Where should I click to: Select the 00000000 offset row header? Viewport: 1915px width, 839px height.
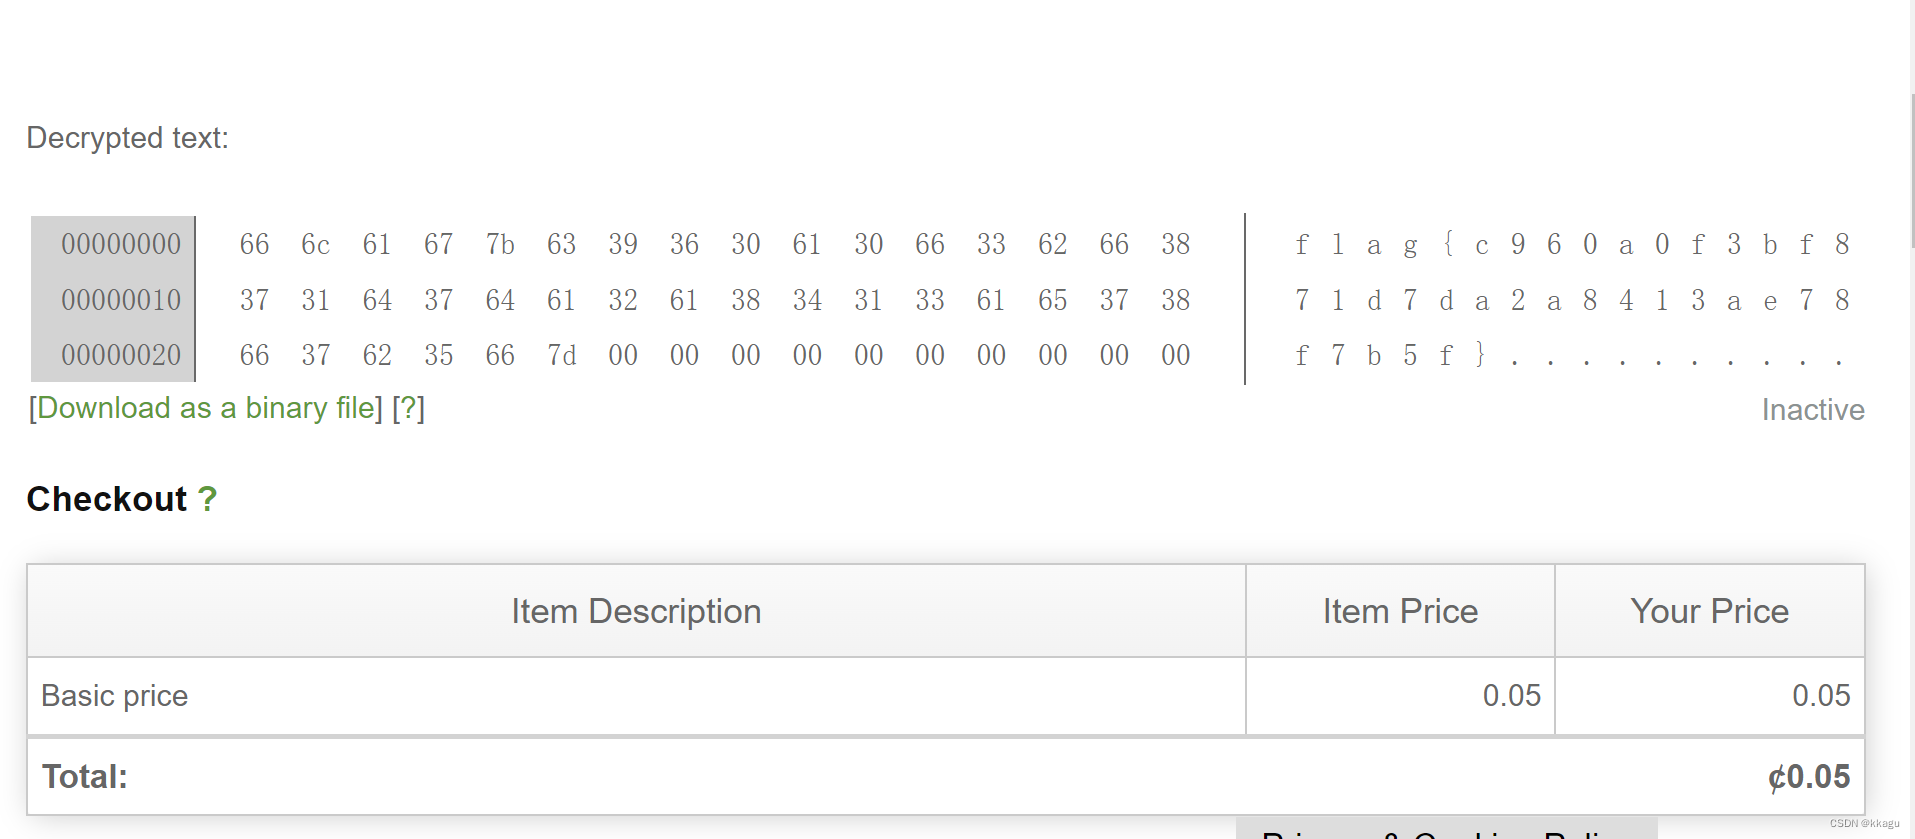(121, 244)
